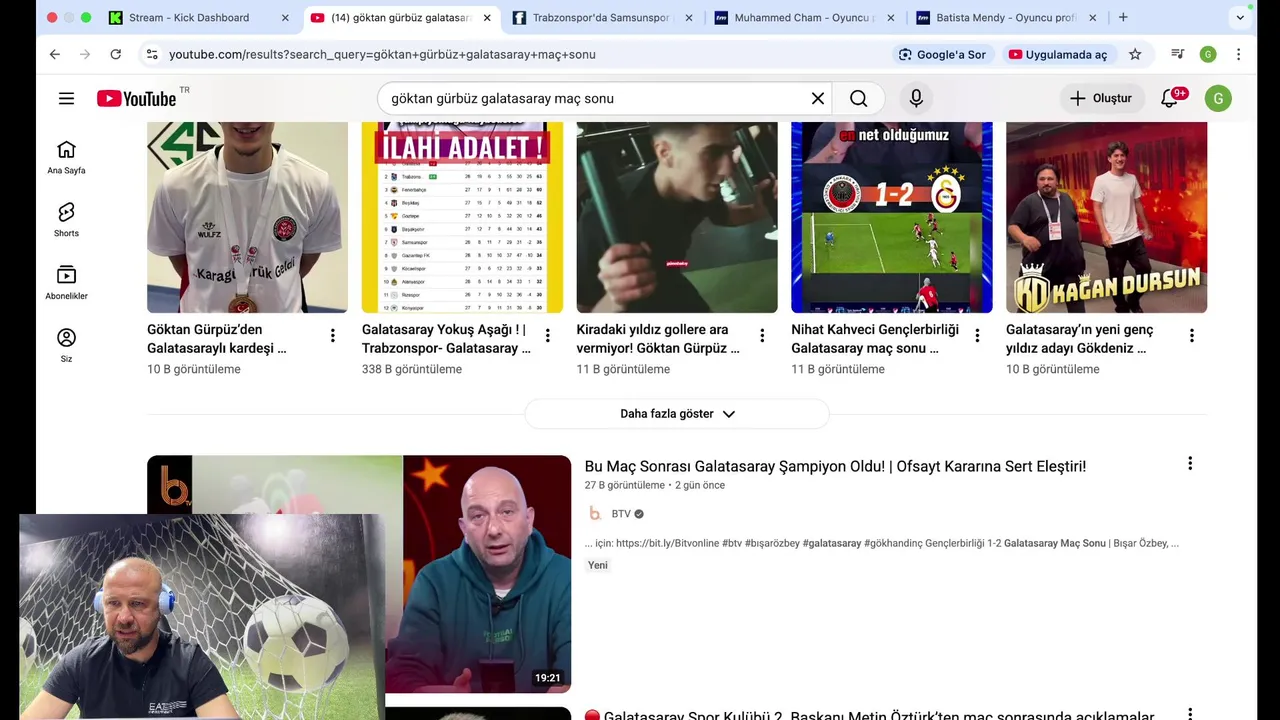1280x720 pixels.
Task: Open Nihat Kahveci Gençlerbirliği short title
Action: pyautogui.click(x=875, y=339)
